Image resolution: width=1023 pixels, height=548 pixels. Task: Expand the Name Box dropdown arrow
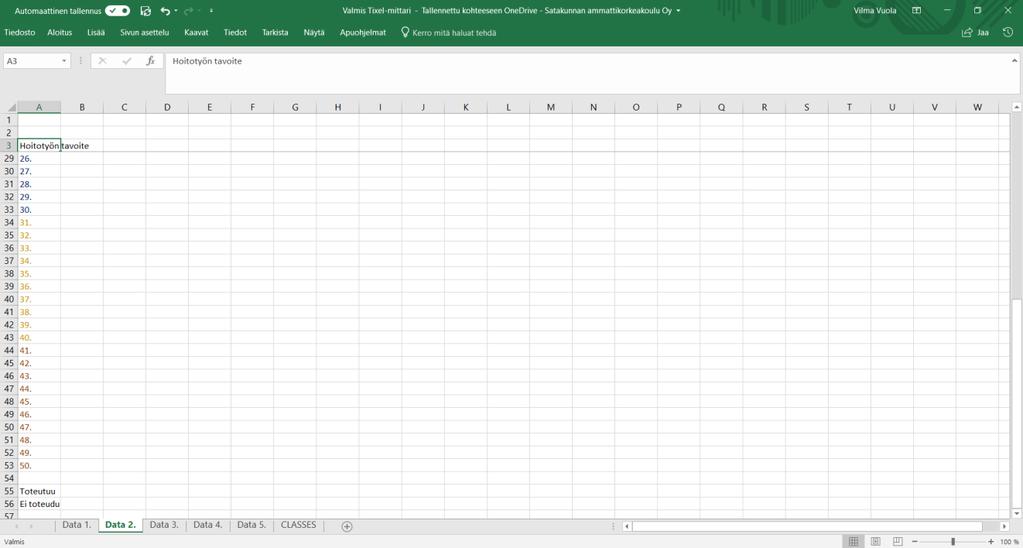[x=64, y=61]
